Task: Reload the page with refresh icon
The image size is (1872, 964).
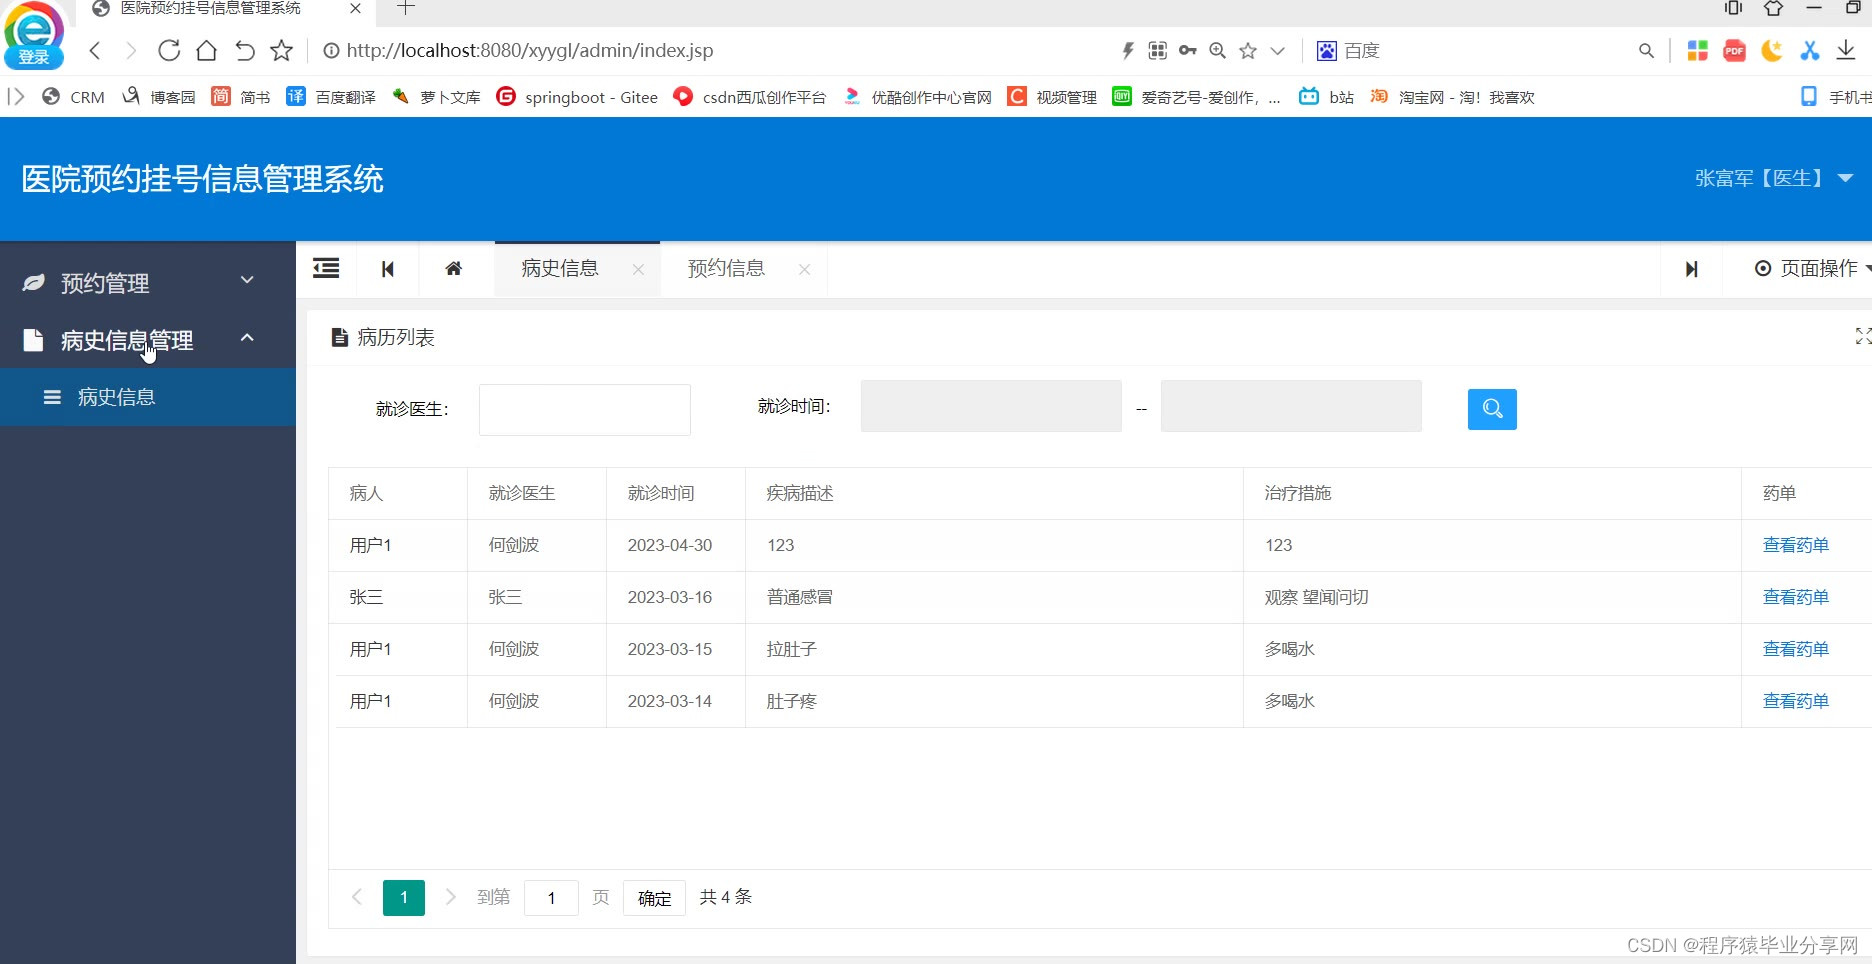Action: click(x=169, y=50)
